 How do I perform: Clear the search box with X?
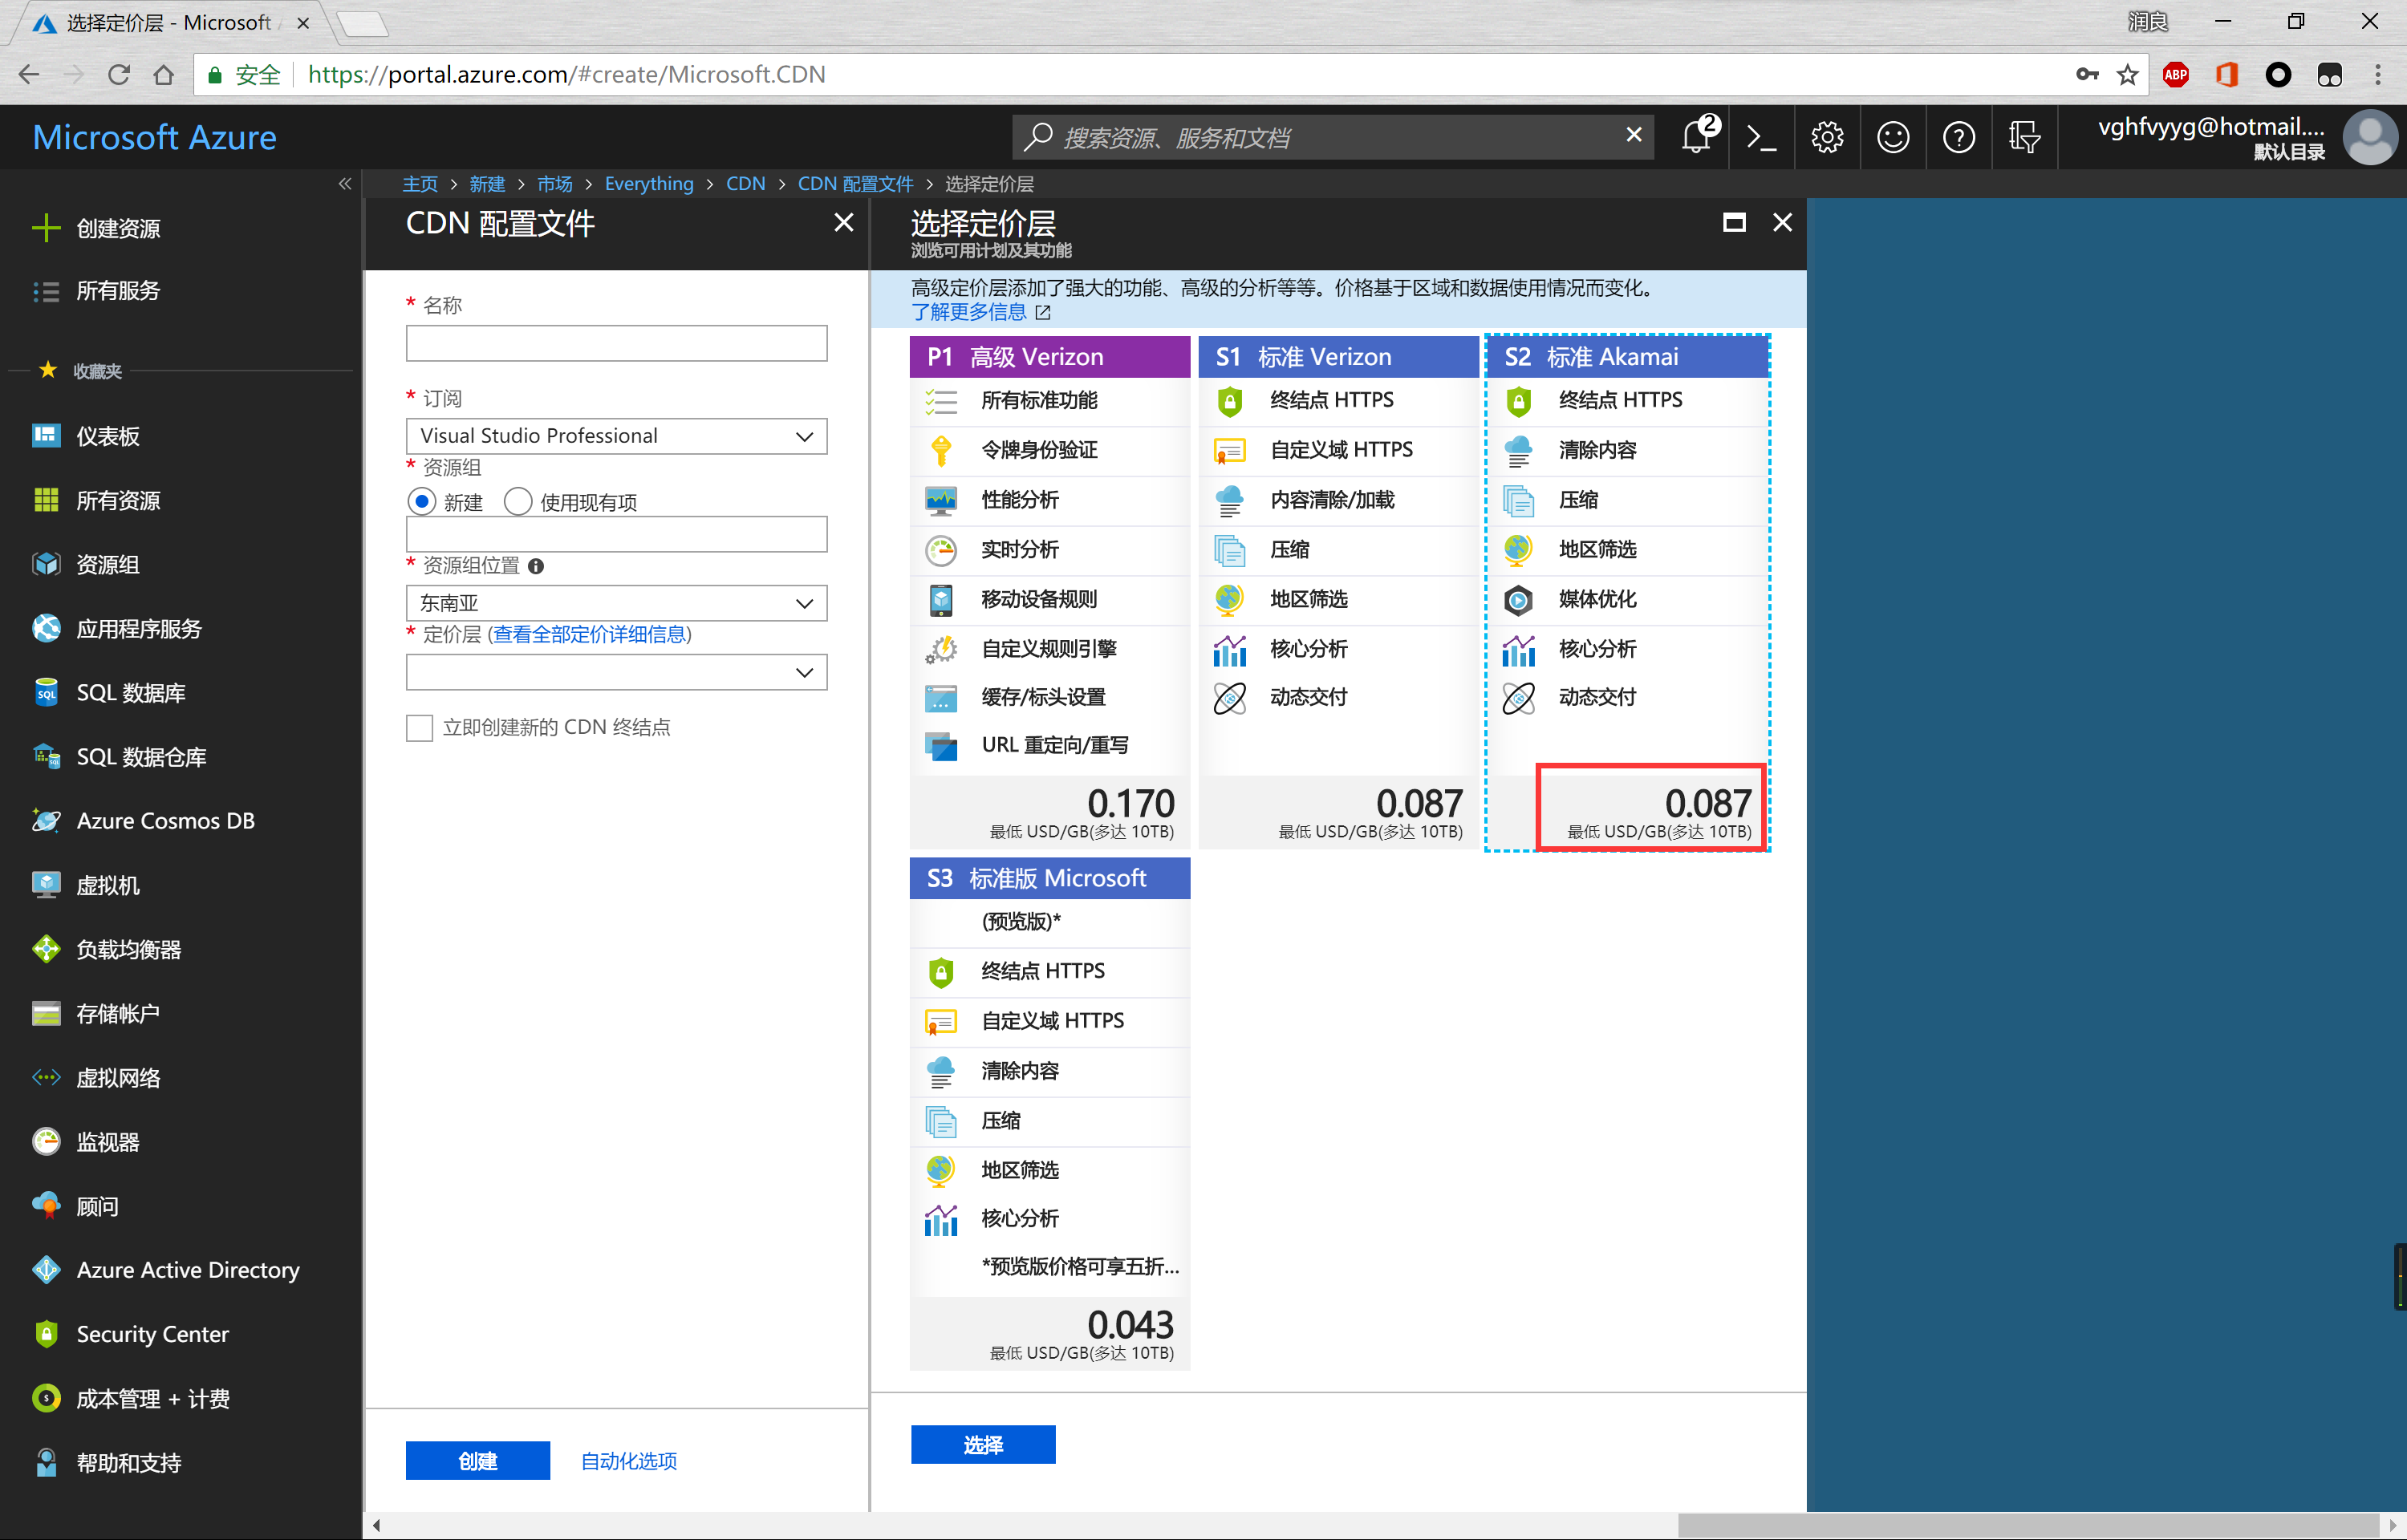click(1634, 134)
